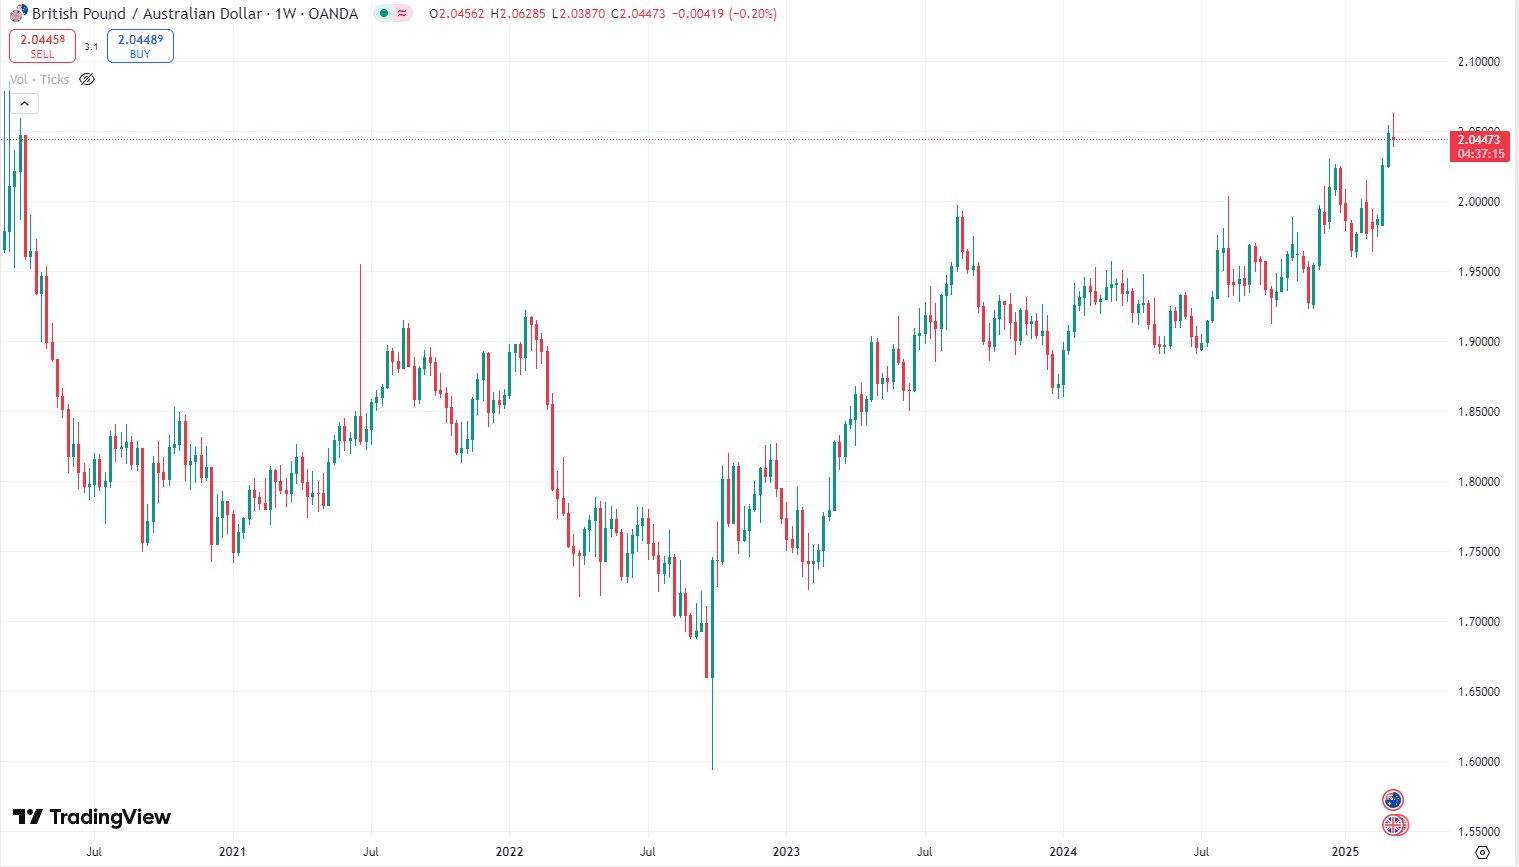This screenshot has height=867, width=1519.
Task: Click the current price label 2.04473
Action: (x=1480, y=140)
